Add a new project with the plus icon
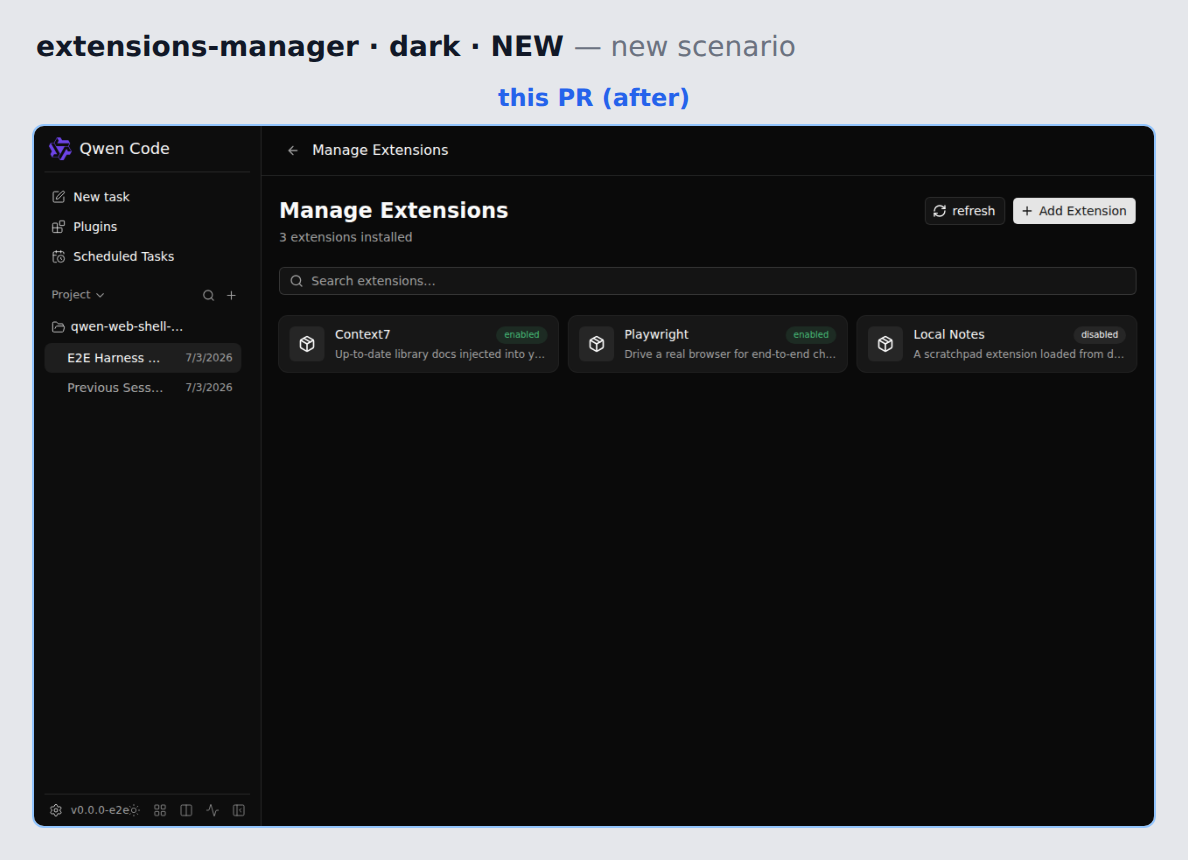The image size is (1188, 860). [232, 296]
